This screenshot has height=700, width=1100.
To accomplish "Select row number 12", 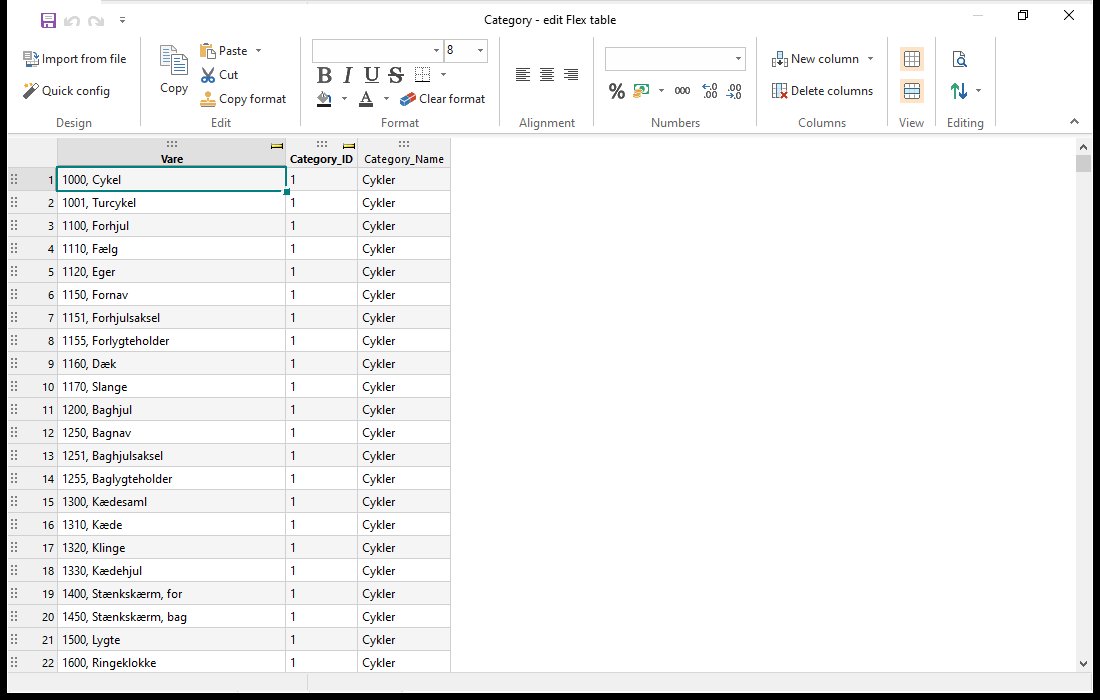I will point(48,433).
